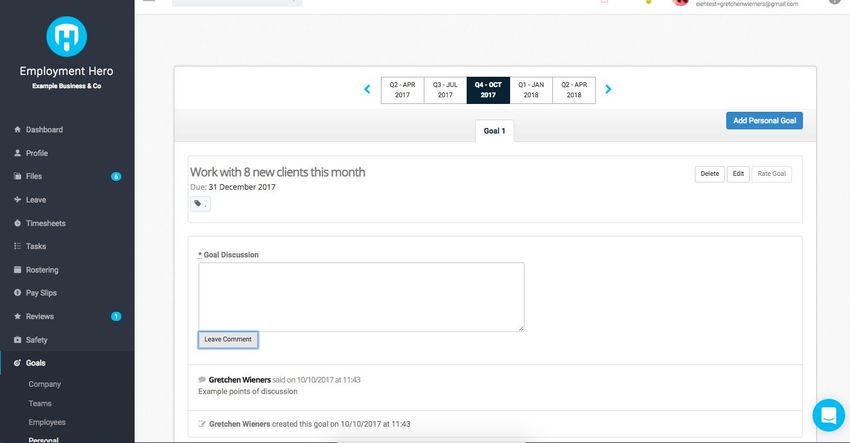Click the Pay Slips dollar icon
This screenshot has height=443, width=850.
17,293
